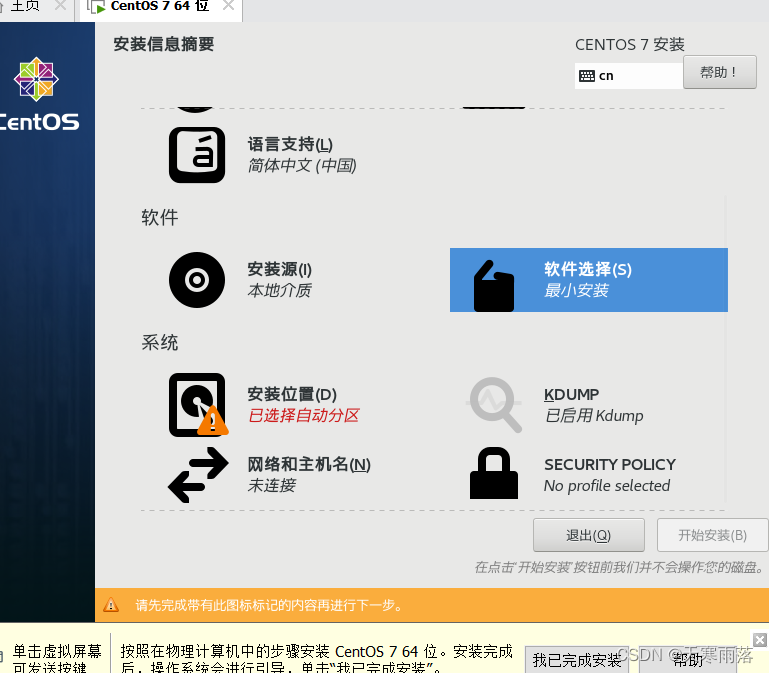Click 单击虚拟屏幕可发送按键 hint text
Screen dimensions: 769x673
click(x=57, y=659)
